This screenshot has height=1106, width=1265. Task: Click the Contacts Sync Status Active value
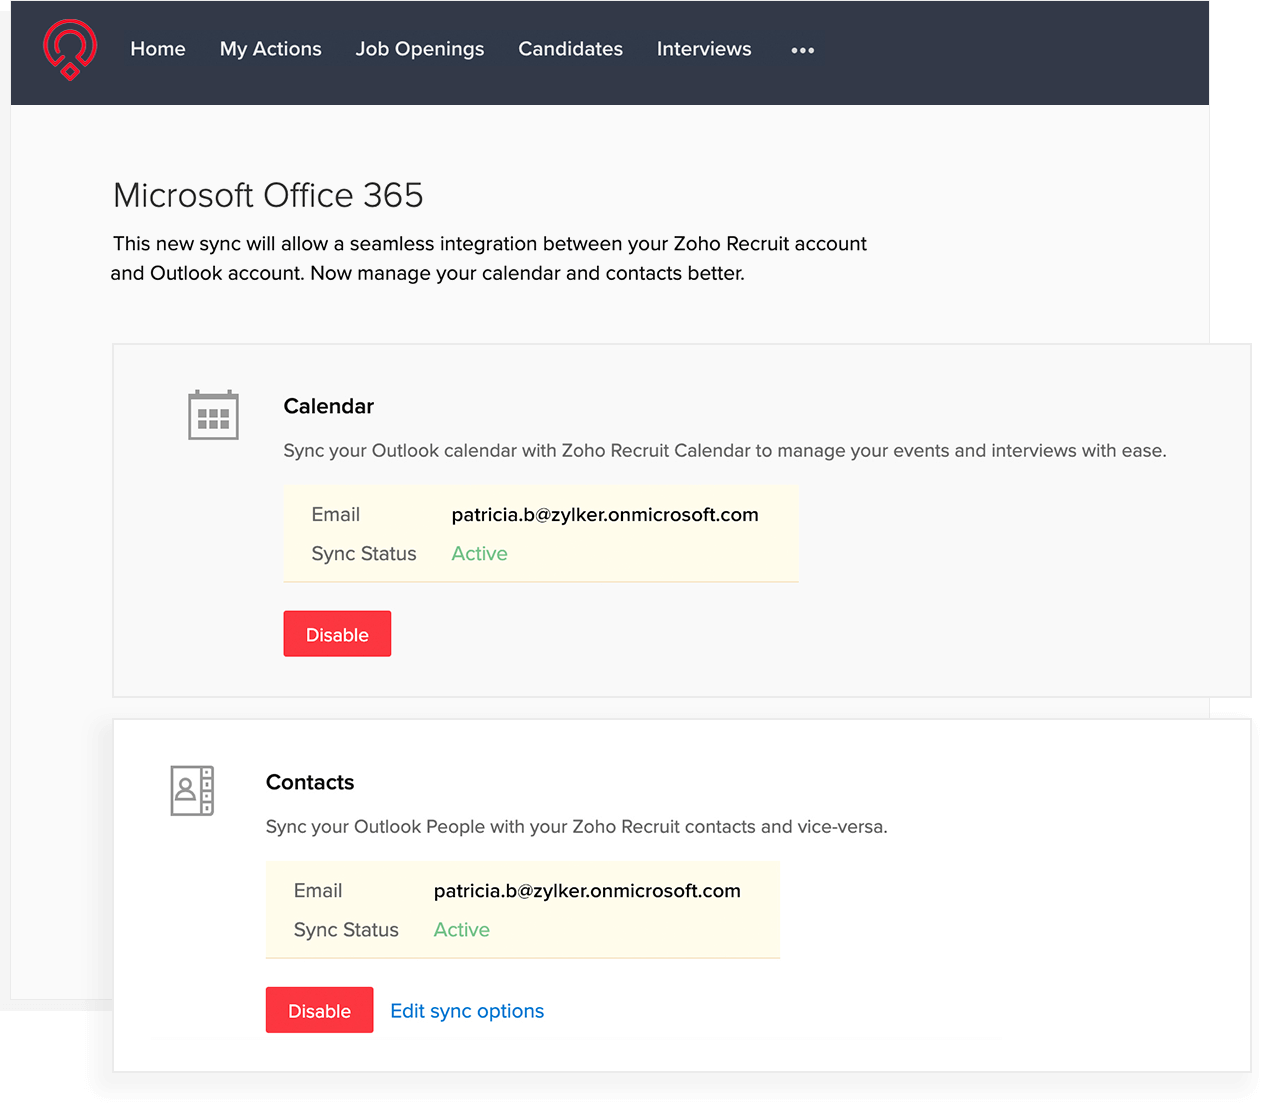pyautogui.click(x=461, y=930)
